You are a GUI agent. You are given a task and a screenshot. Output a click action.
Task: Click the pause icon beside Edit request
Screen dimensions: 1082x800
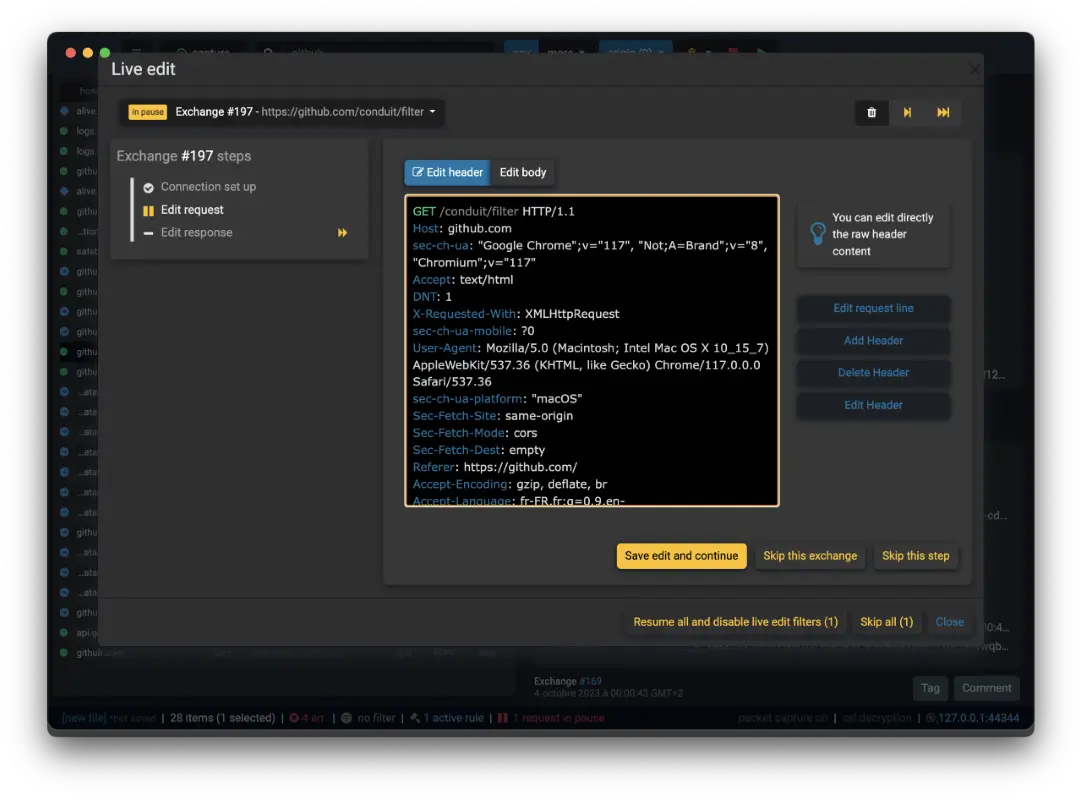pos(148,211)
